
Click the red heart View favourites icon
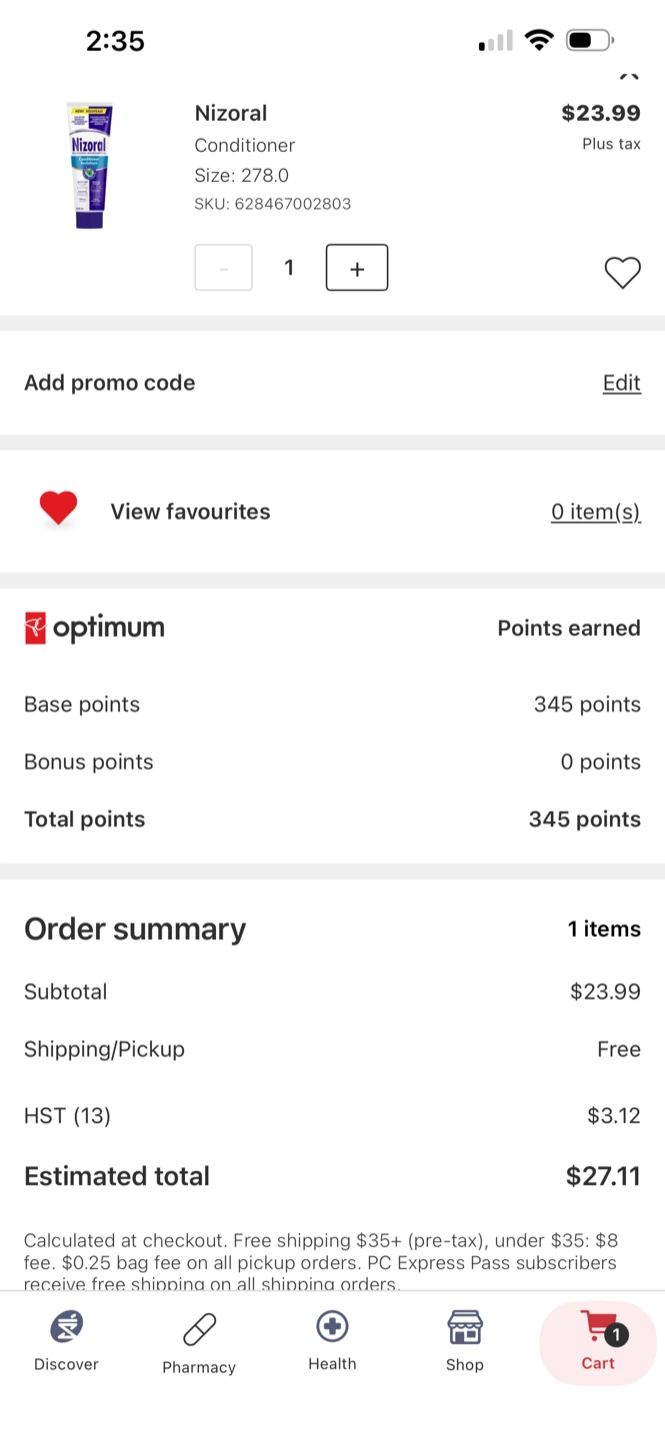click(58, 510)
